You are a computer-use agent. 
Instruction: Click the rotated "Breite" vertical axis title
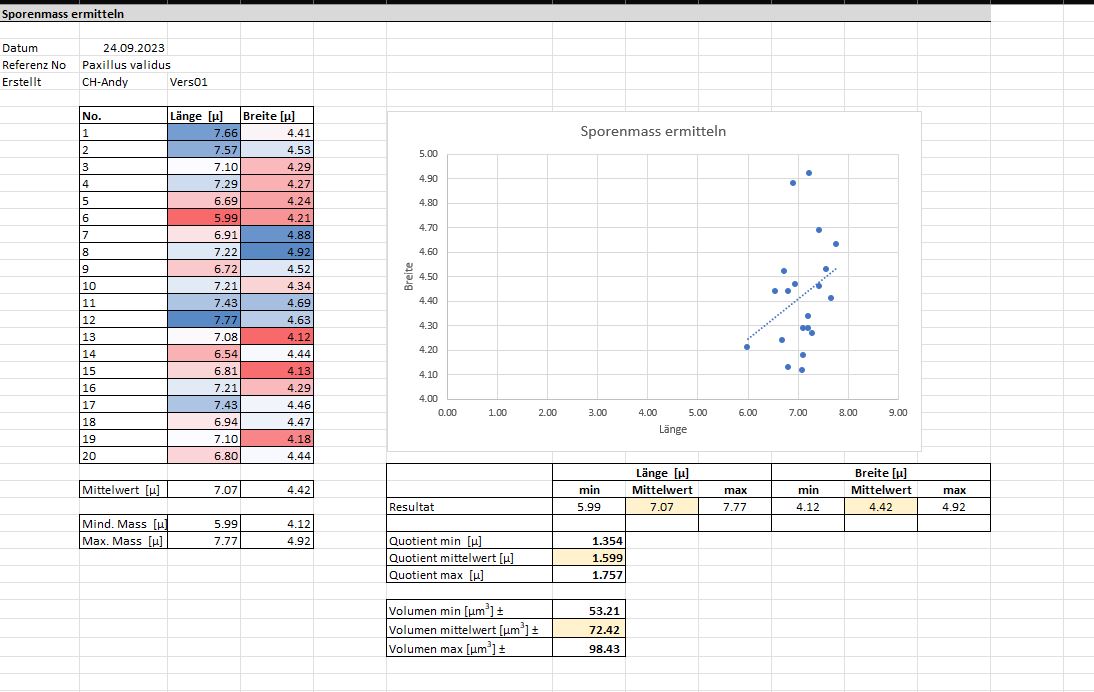click(409, 277)
